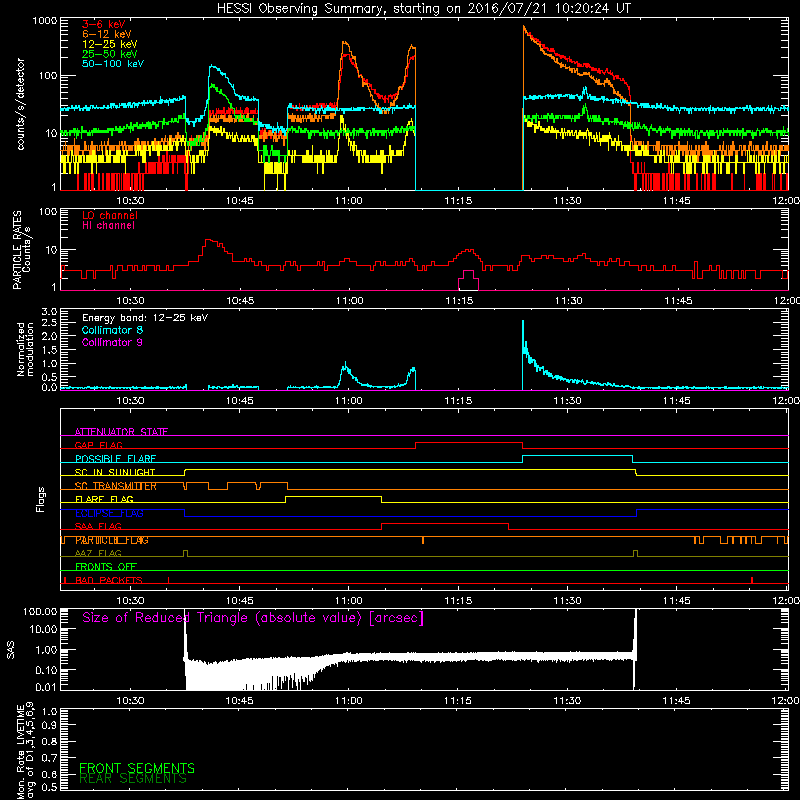Select the yellow 12-25 keV legend label
The width and height of the screenshot is (800, 800).
coord(110,44)
